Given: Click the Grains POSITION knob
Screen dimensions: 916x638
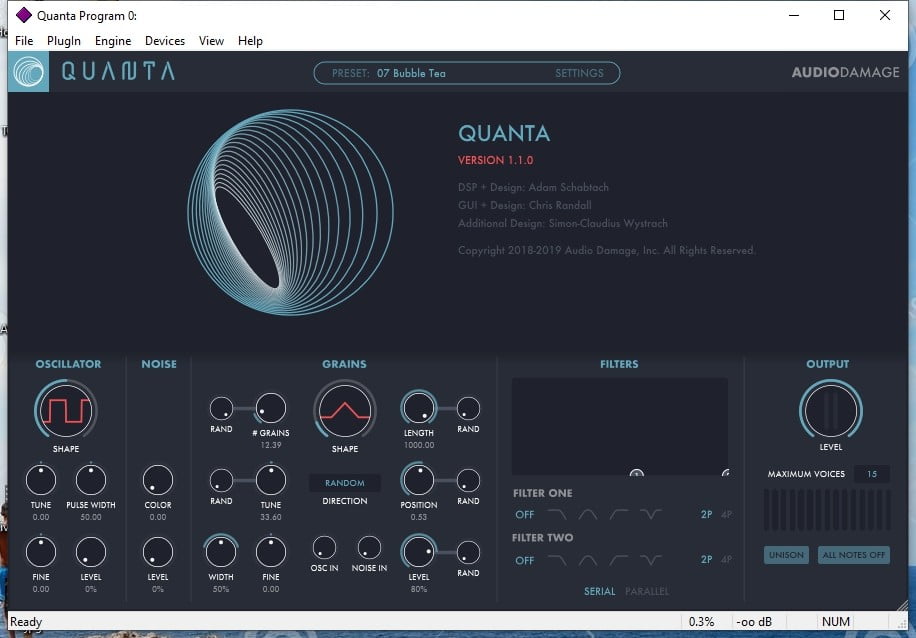Looking at the screenshot, I should click(419, 480).
